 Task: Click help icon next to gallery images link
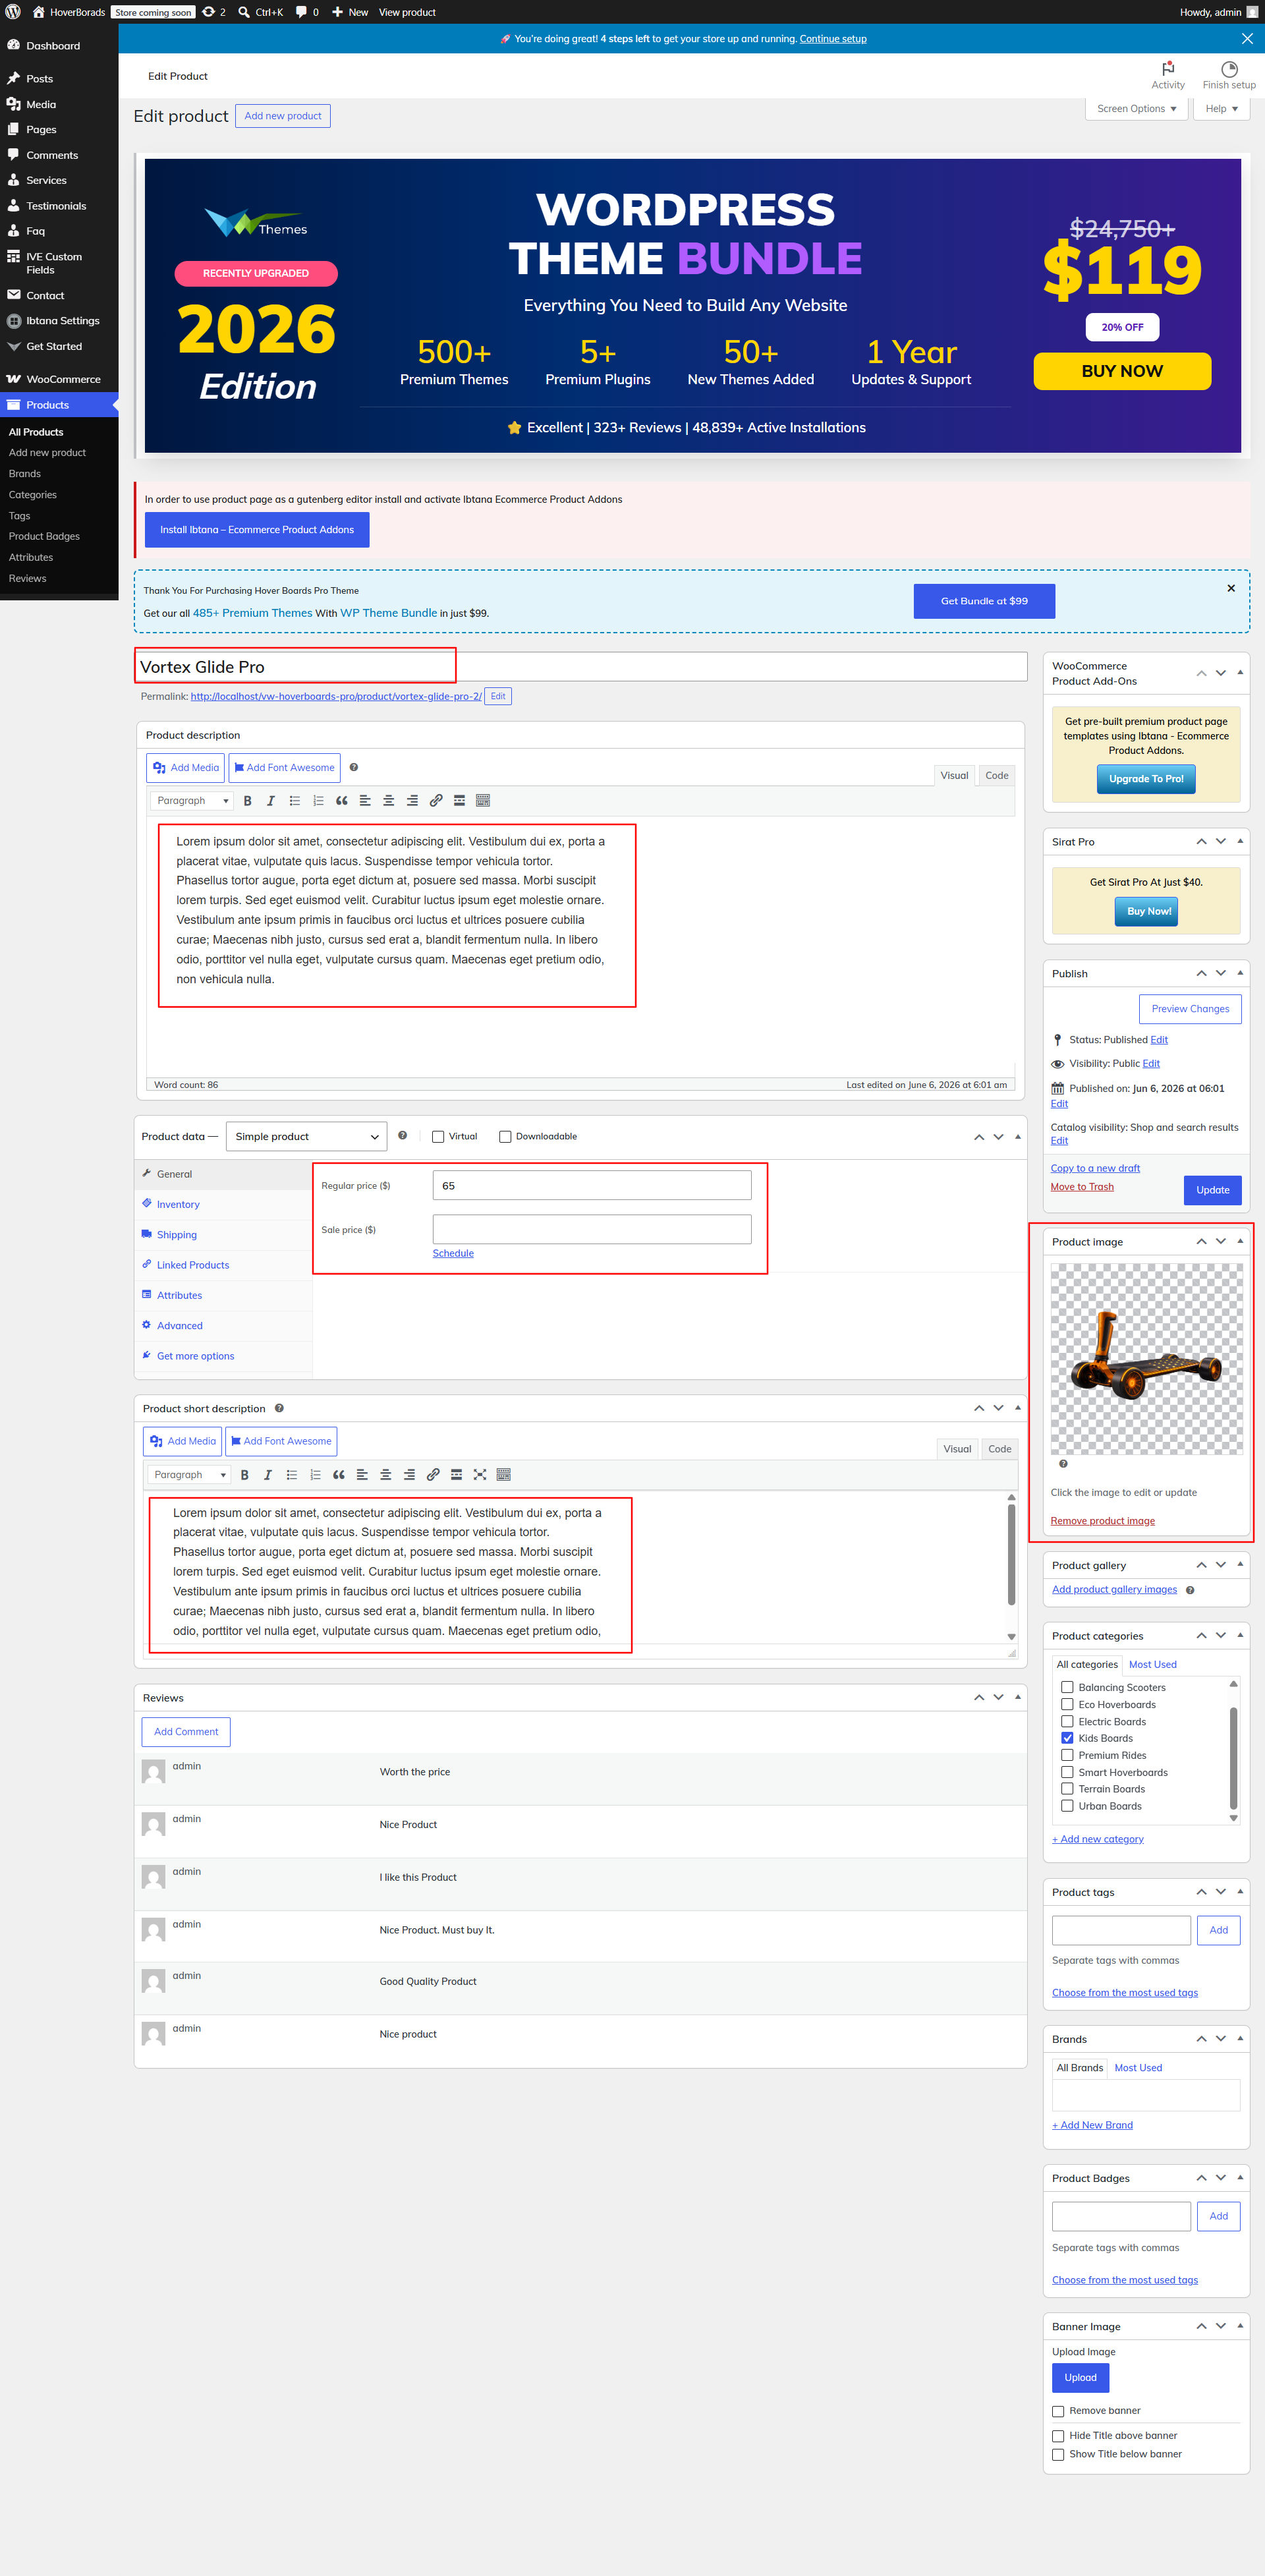1190,1590
